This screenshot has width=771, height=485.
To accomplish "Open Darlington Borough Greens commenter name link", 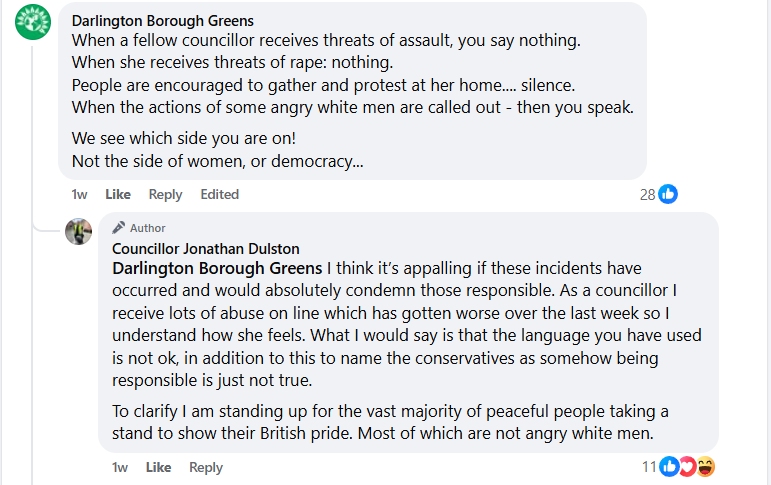I will pyautogui.click(x=162, y=21).
